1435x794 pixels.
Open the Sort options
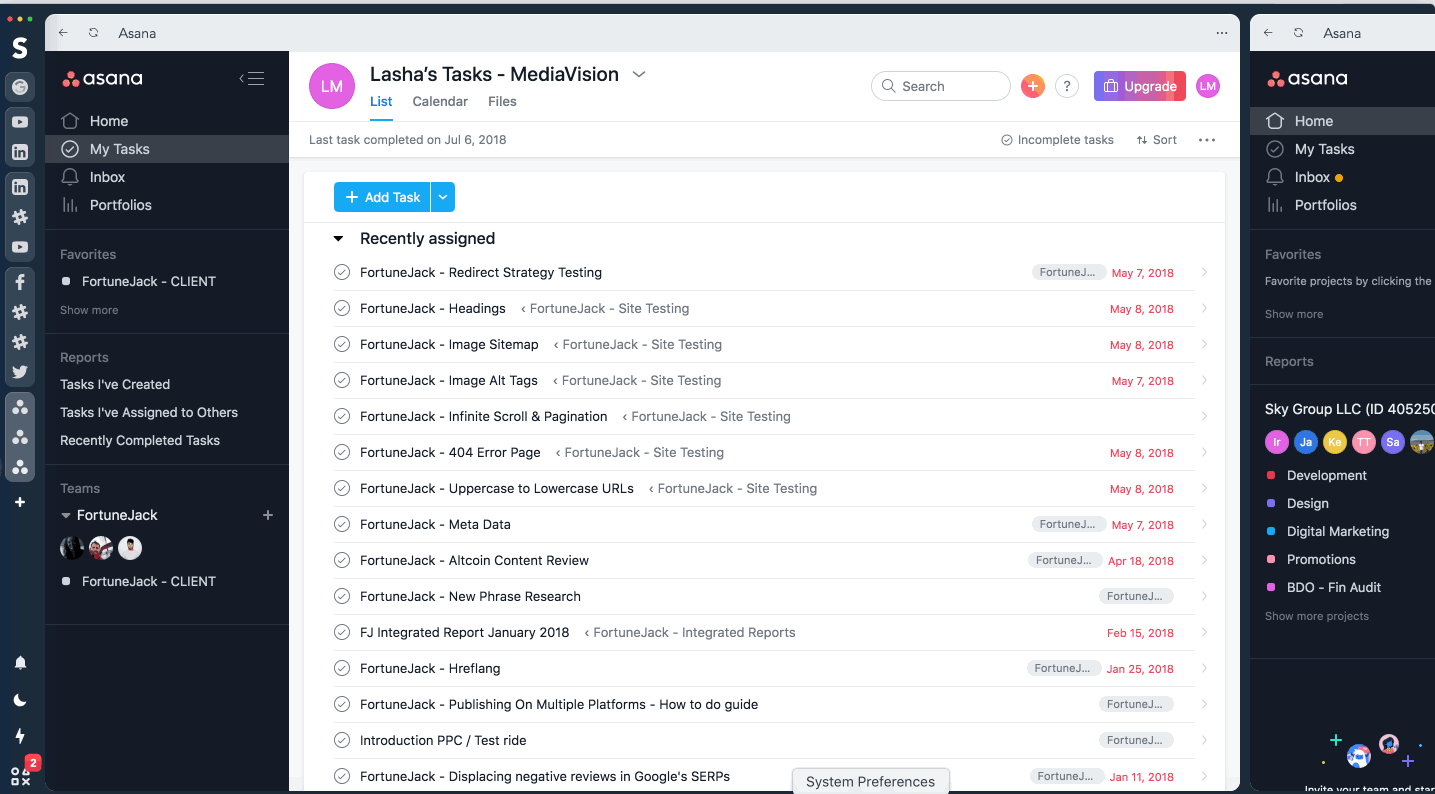point(1157,140)
